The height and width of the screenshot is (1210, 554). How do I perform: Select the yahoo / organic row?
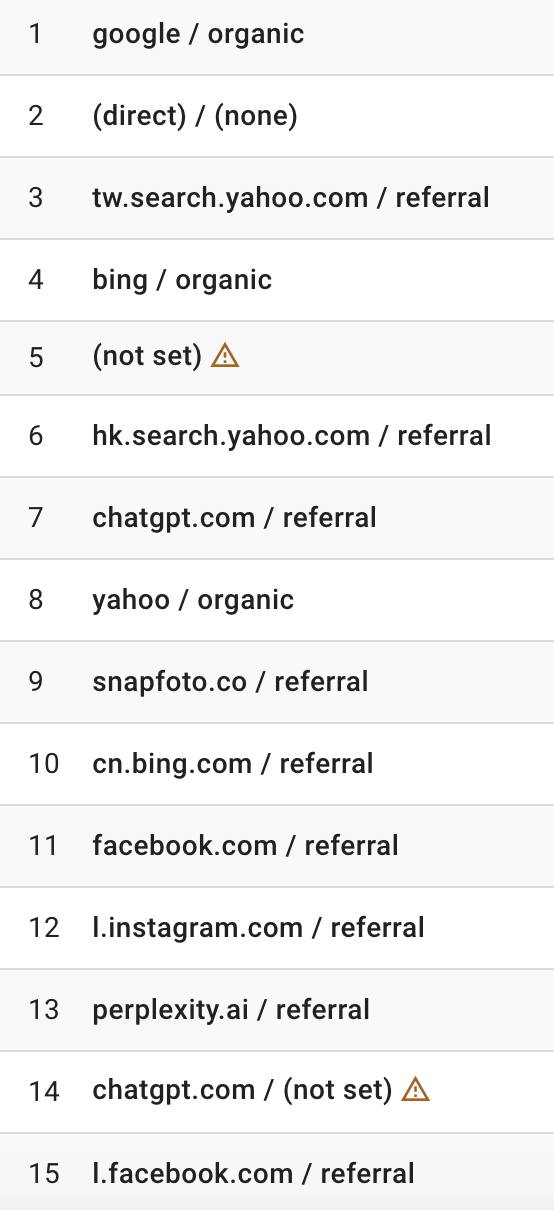click(277, 600)
